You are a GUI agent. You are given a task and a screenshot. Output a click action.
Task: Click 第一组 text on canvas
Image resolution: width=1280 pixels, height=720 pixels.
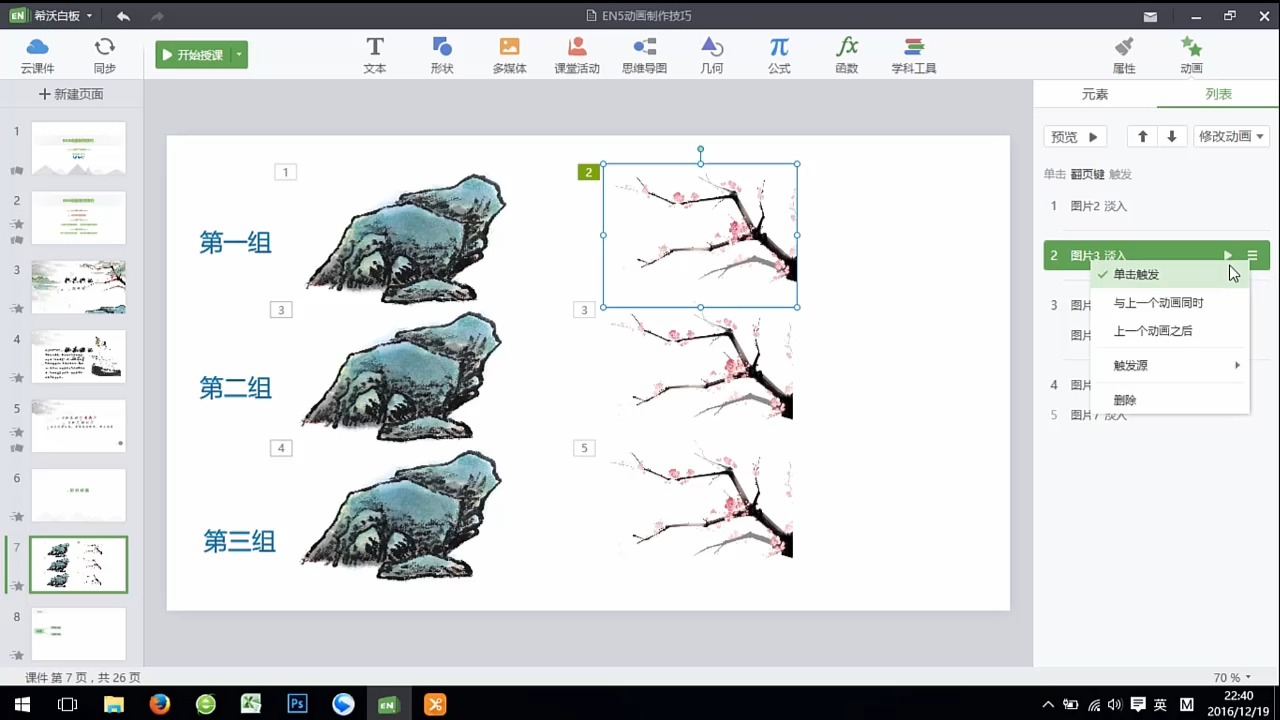[x=236, y=242]
